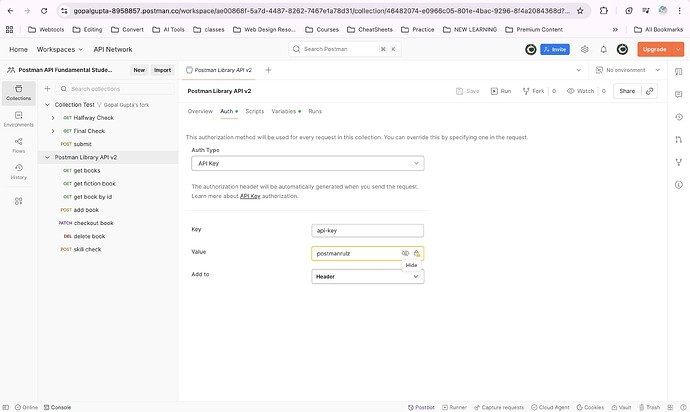Switch to the Runs tab

(315, 111)
